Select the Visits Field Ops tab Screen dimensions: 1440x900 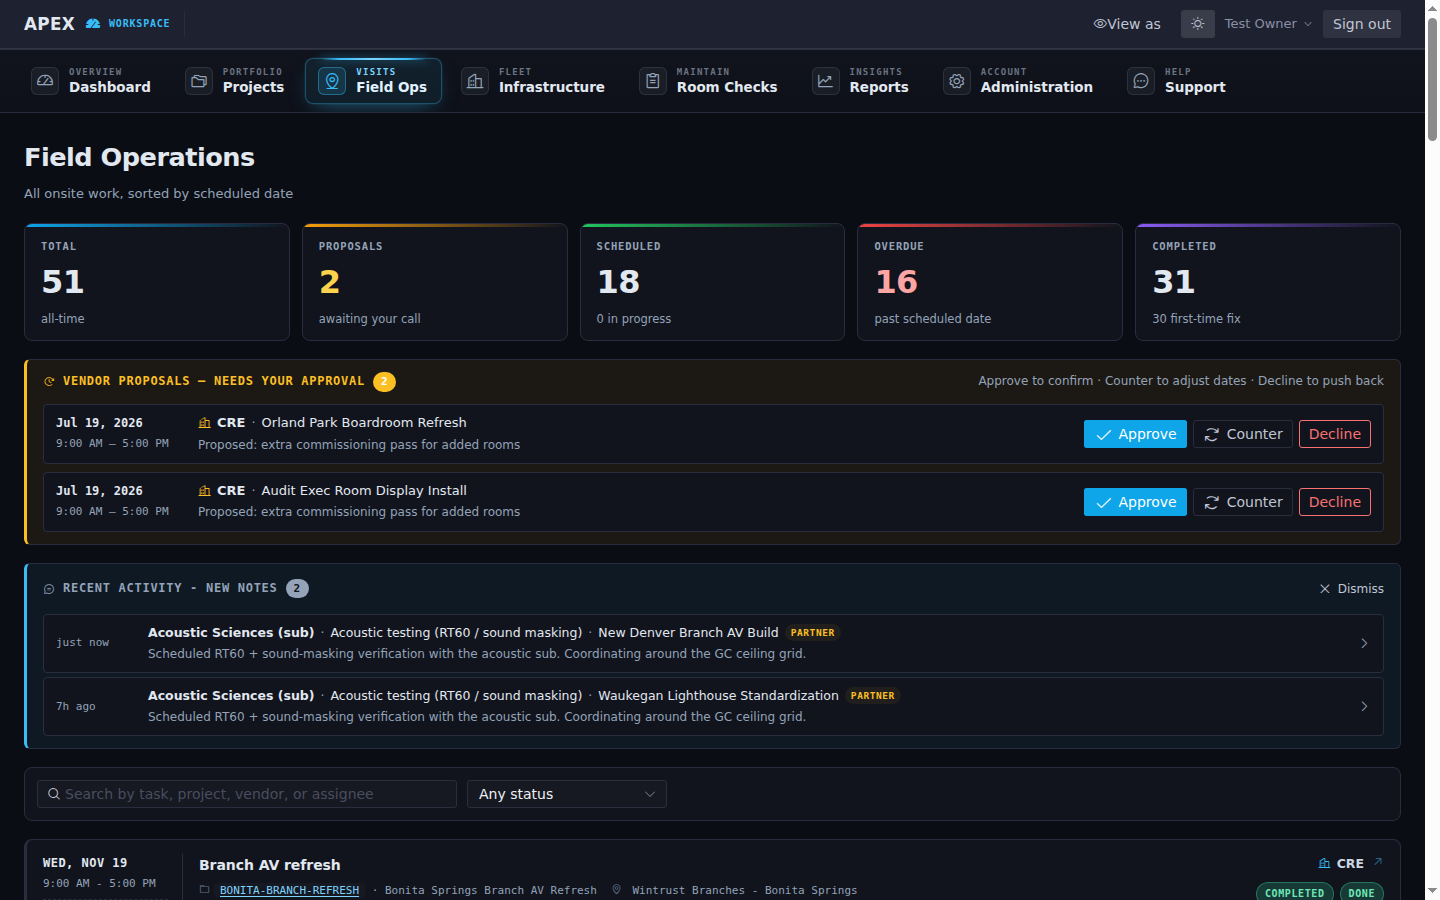[373, 81]
